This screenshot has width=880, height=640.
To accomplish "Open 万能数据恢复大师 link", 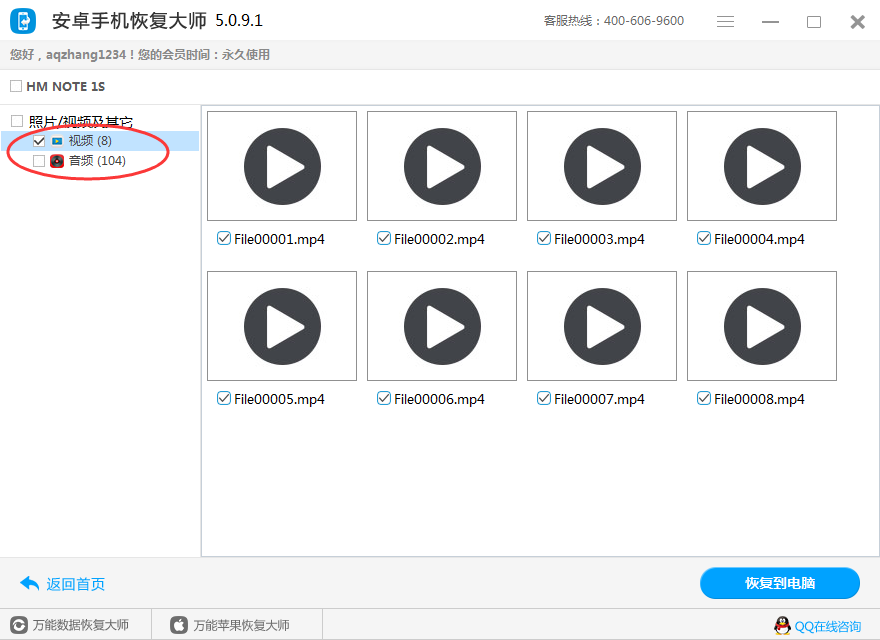I will coord(80,625).
